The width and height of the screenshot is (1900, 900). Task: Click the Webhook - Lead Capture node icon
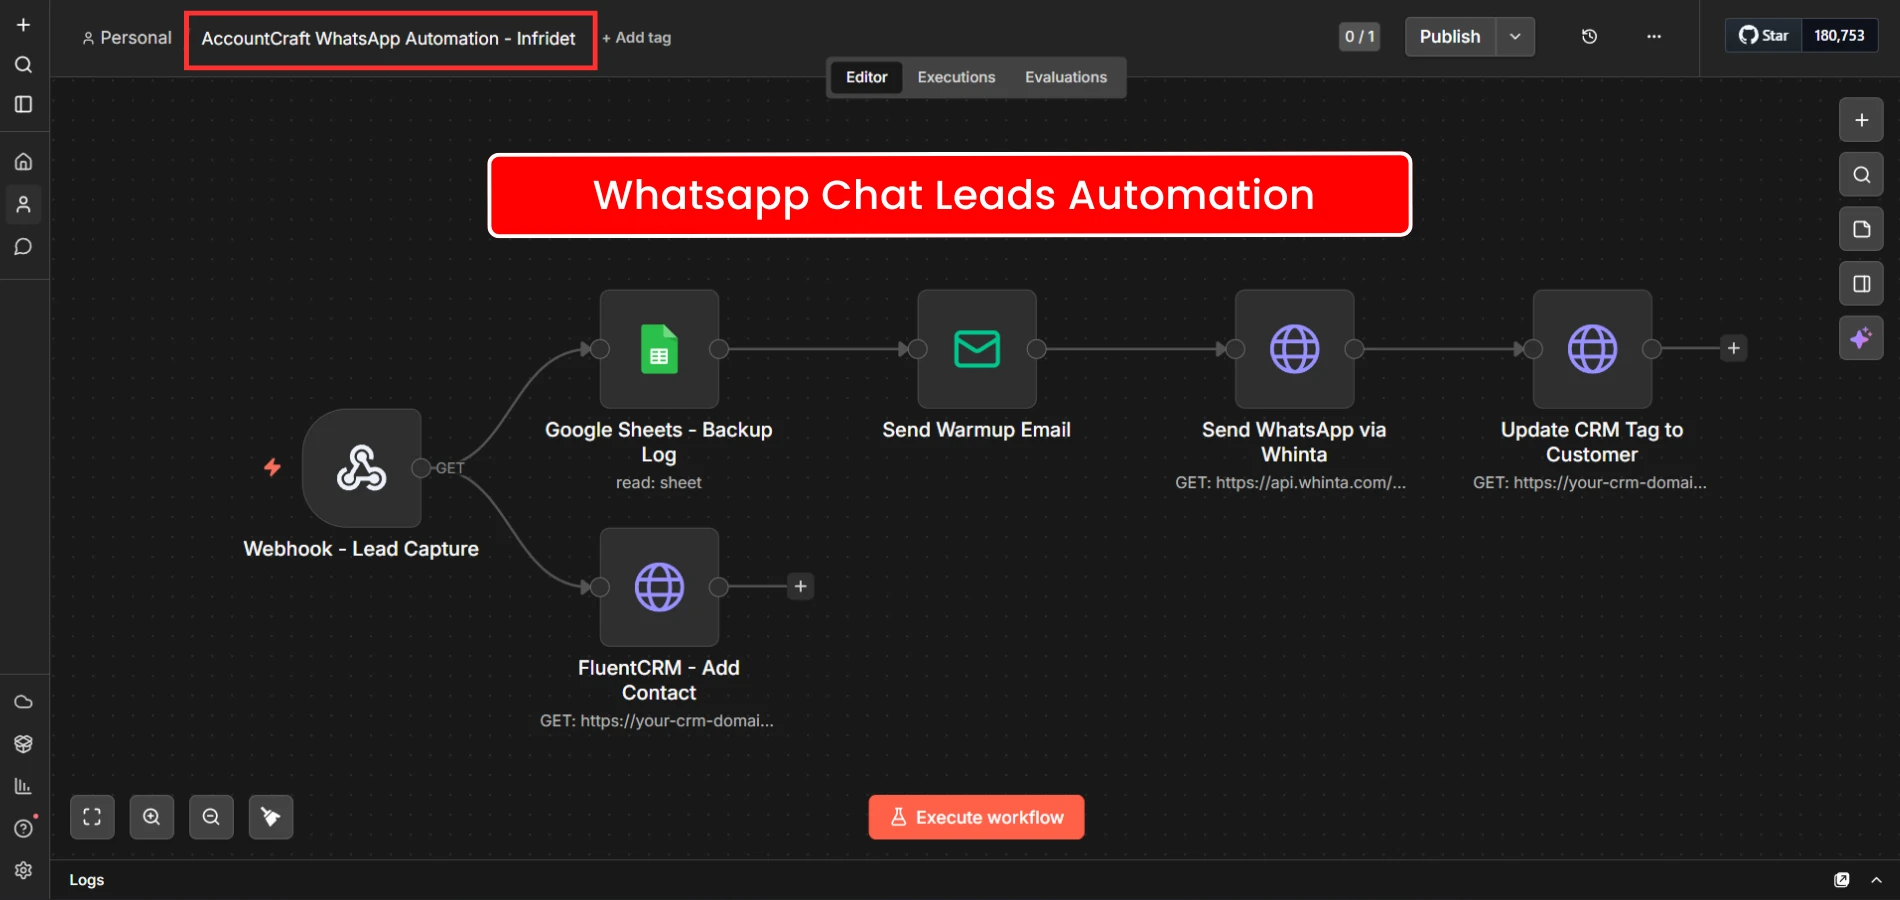[x=361, y=468]
